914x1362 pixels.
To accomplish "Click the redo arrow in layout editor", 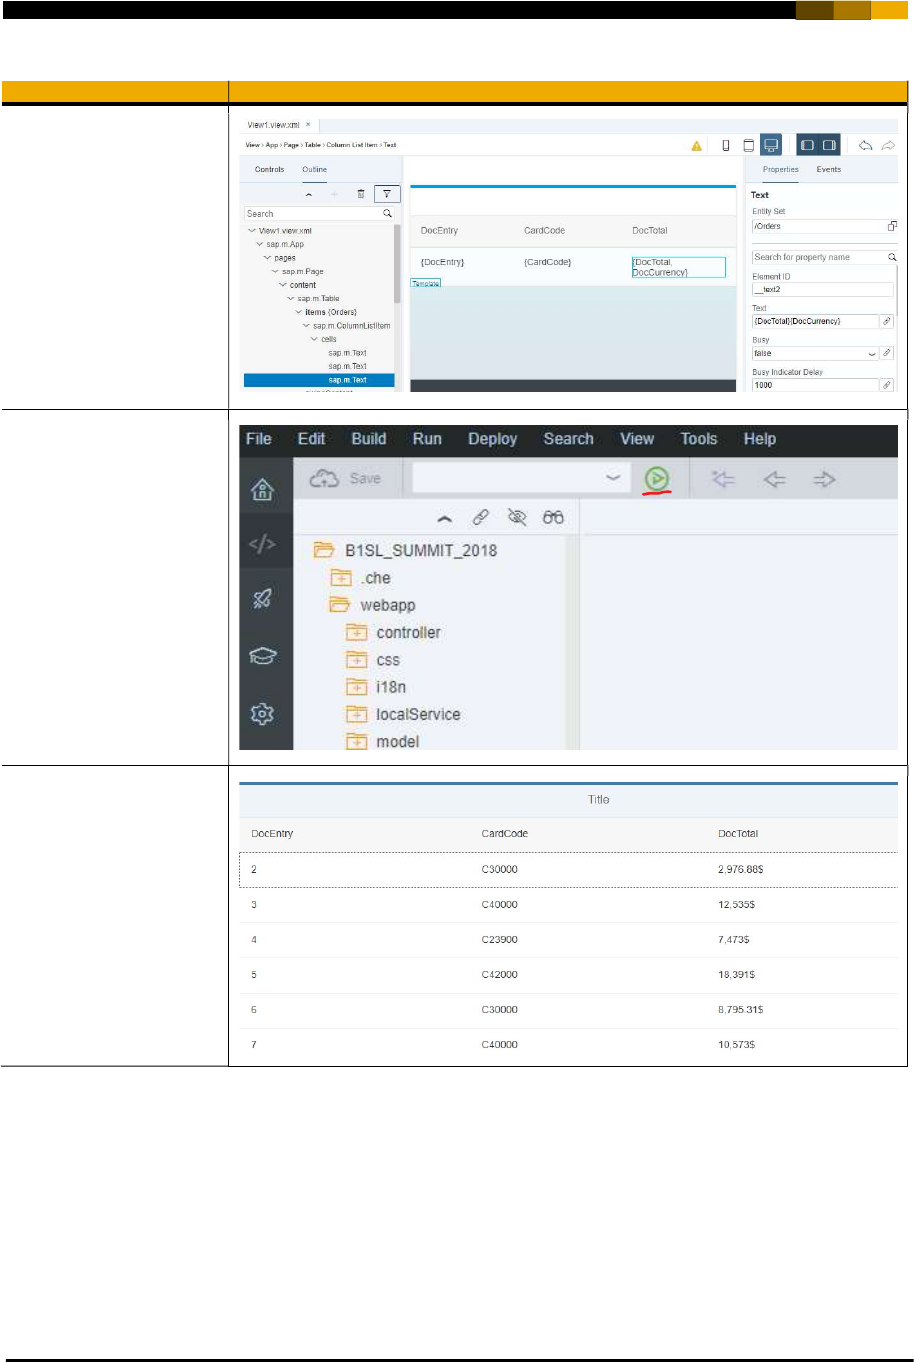I will click(x=888, y=146).
